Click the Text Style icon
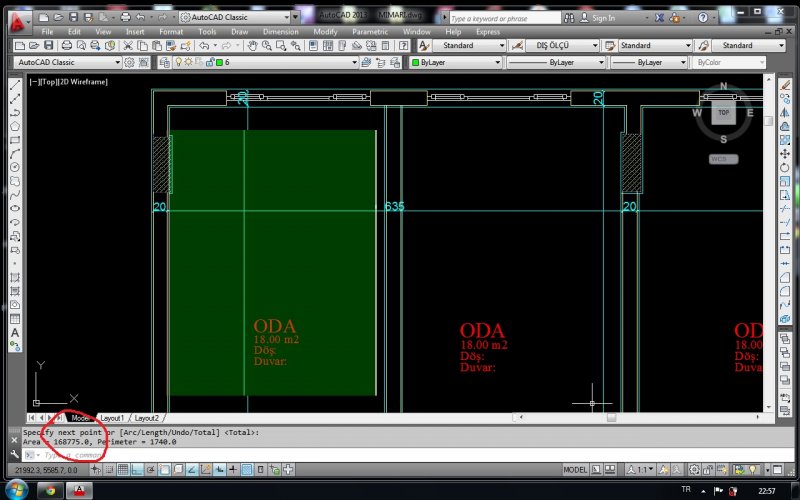The width and height of the screenshot is (800, 500). (424, 45)
